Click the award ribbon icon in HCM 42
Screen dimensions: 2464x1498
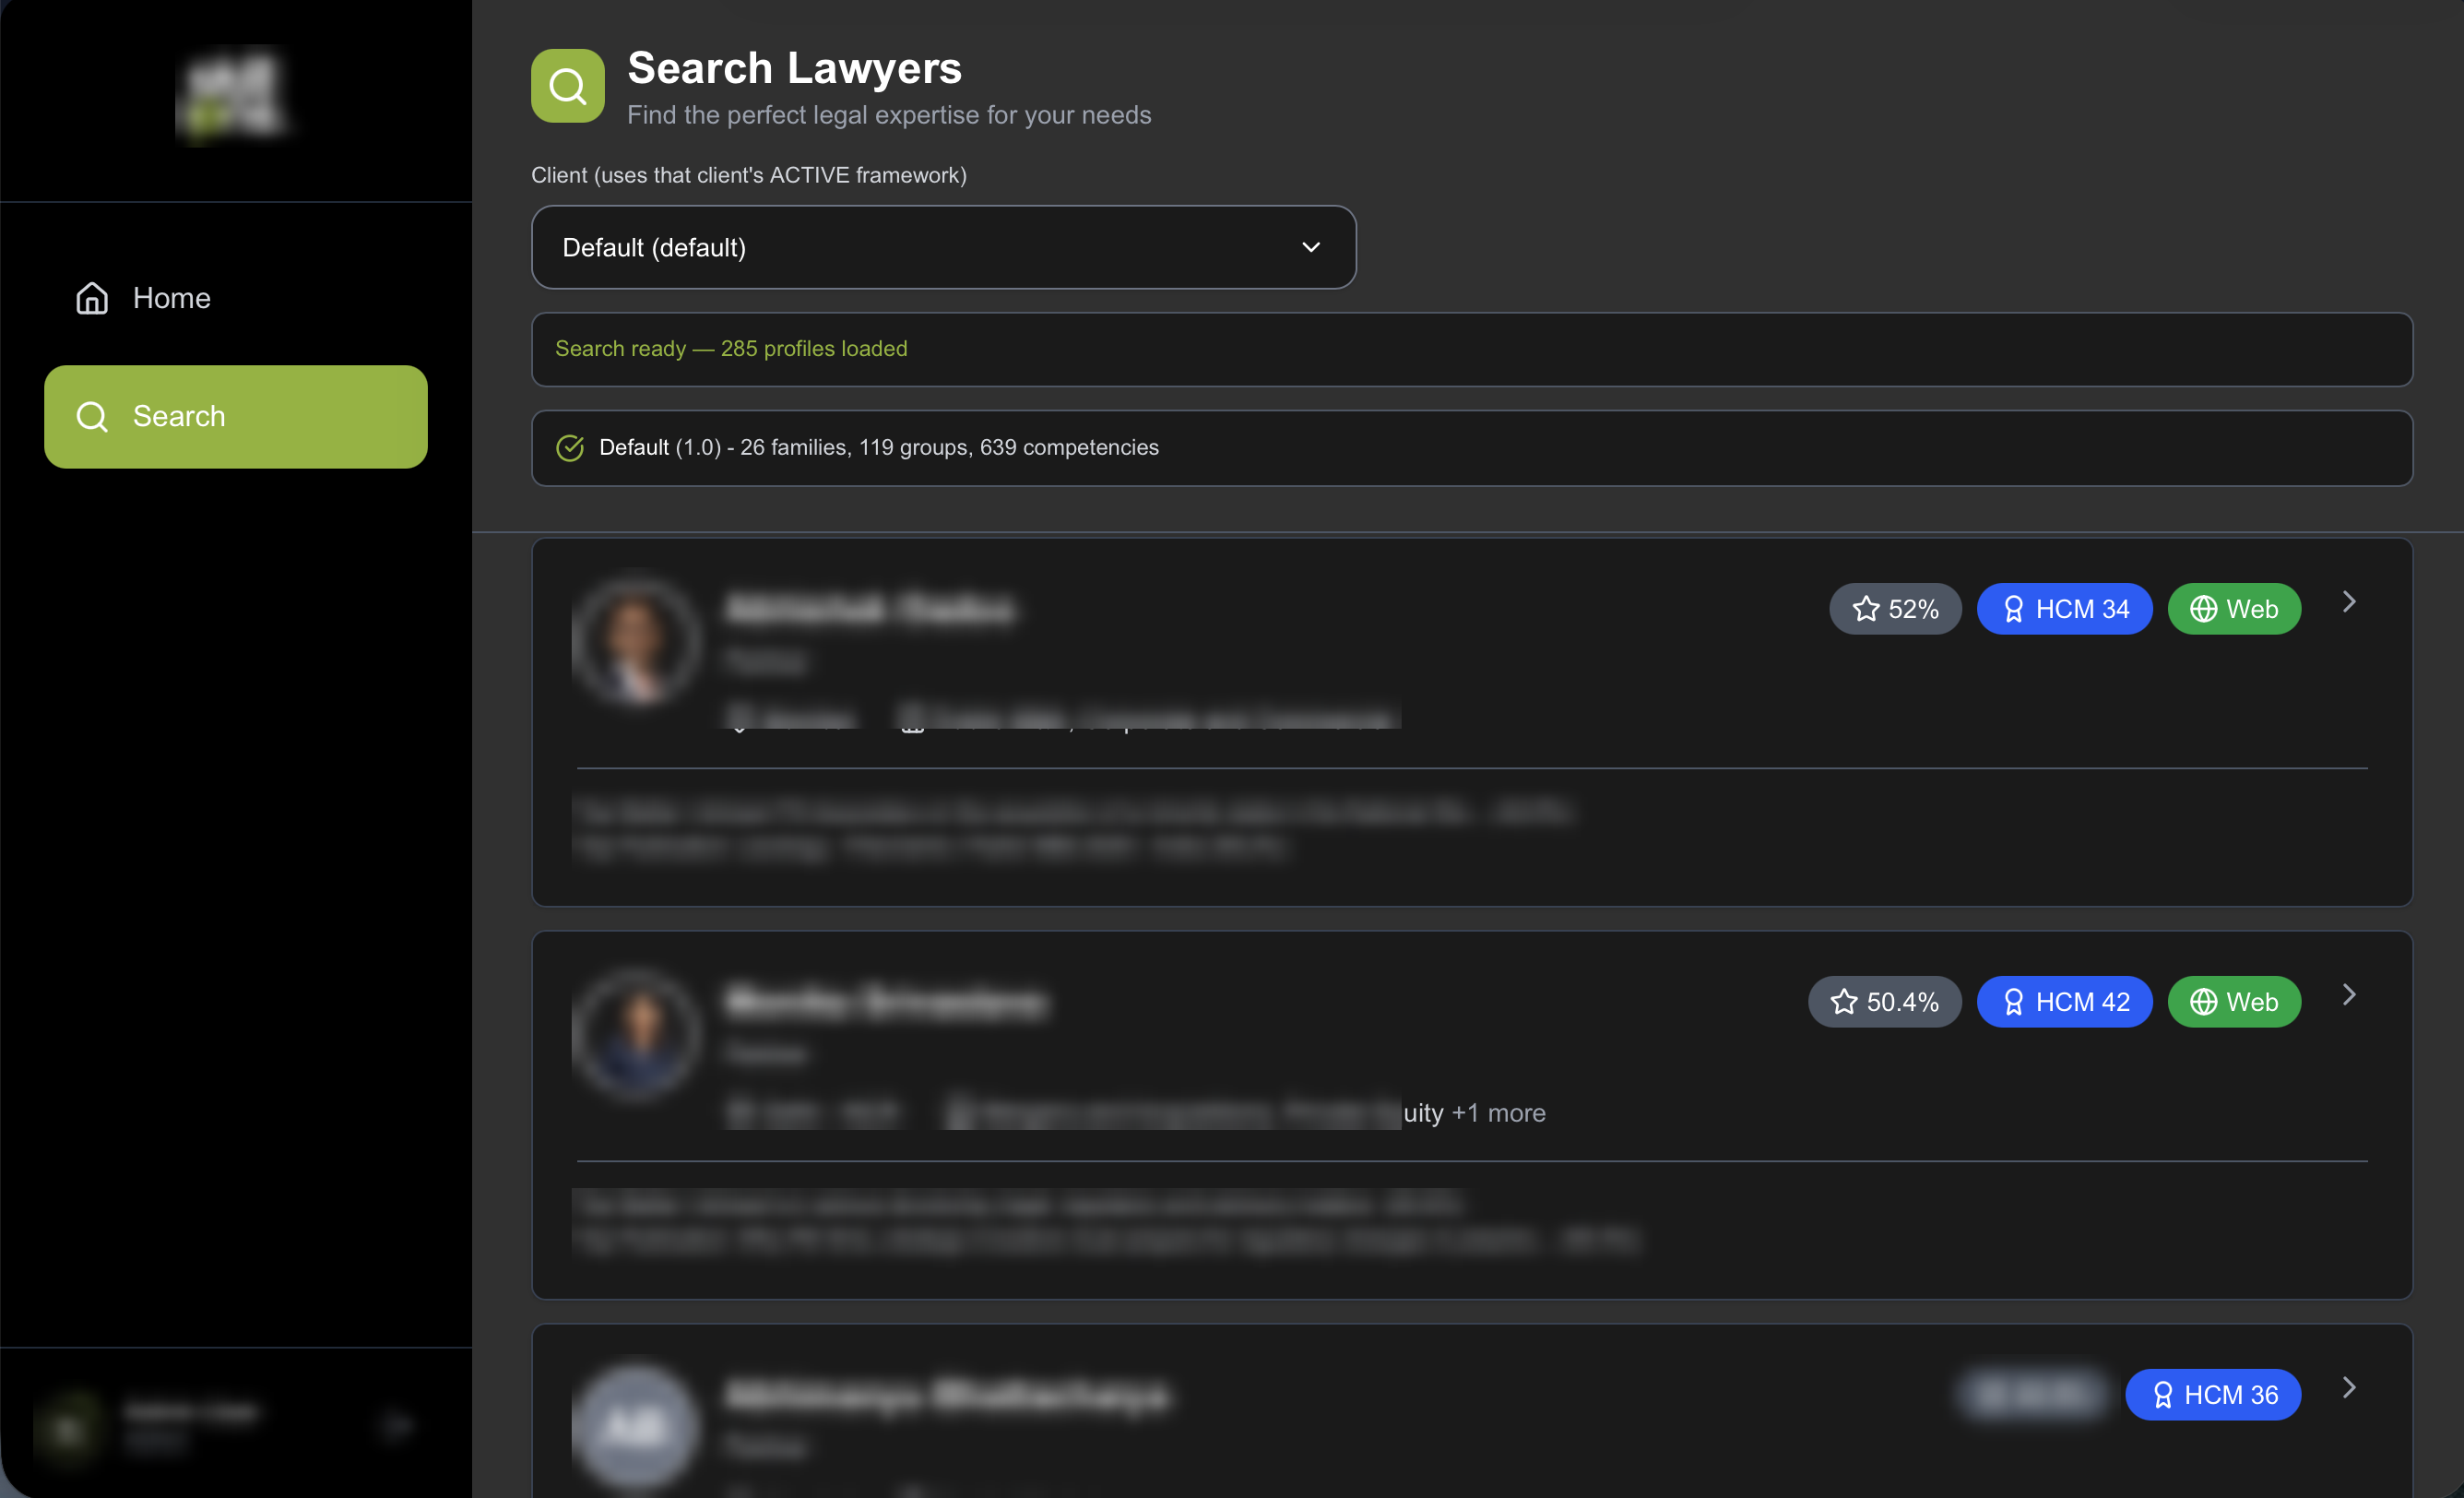point(2014,1002)
